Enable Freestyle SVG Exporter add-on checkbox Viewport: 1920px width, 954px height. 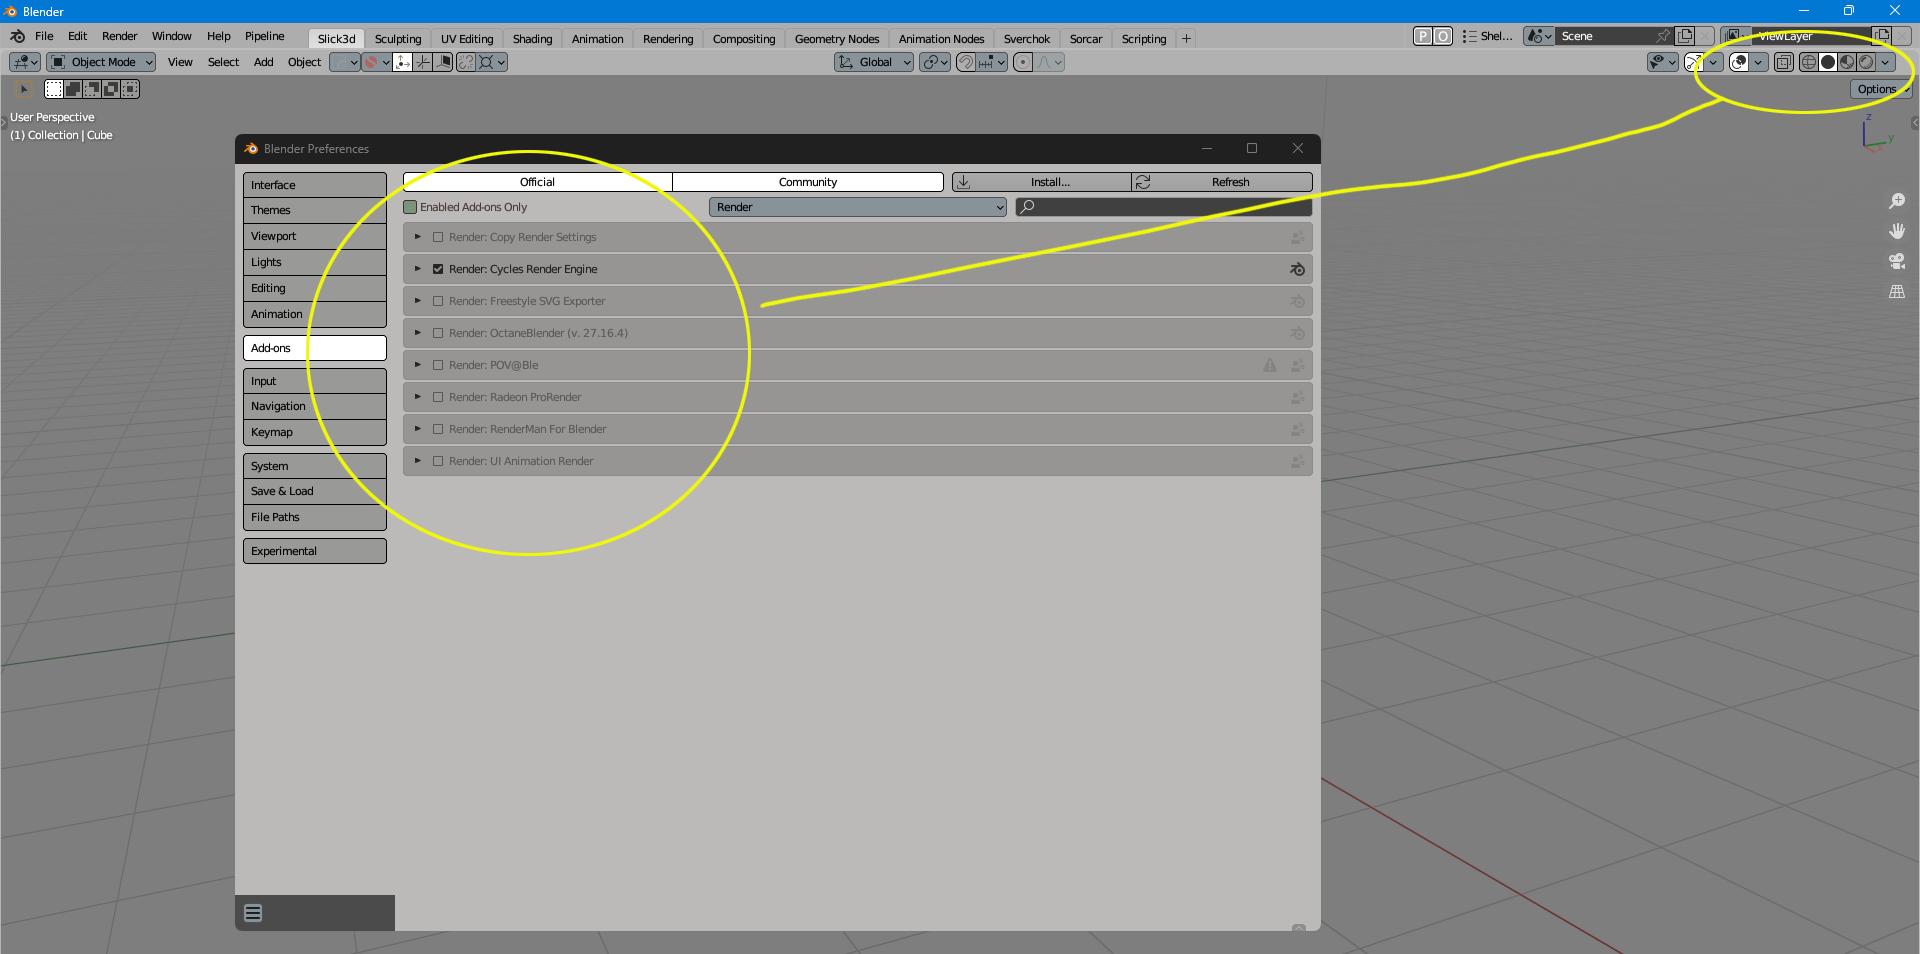438,301
